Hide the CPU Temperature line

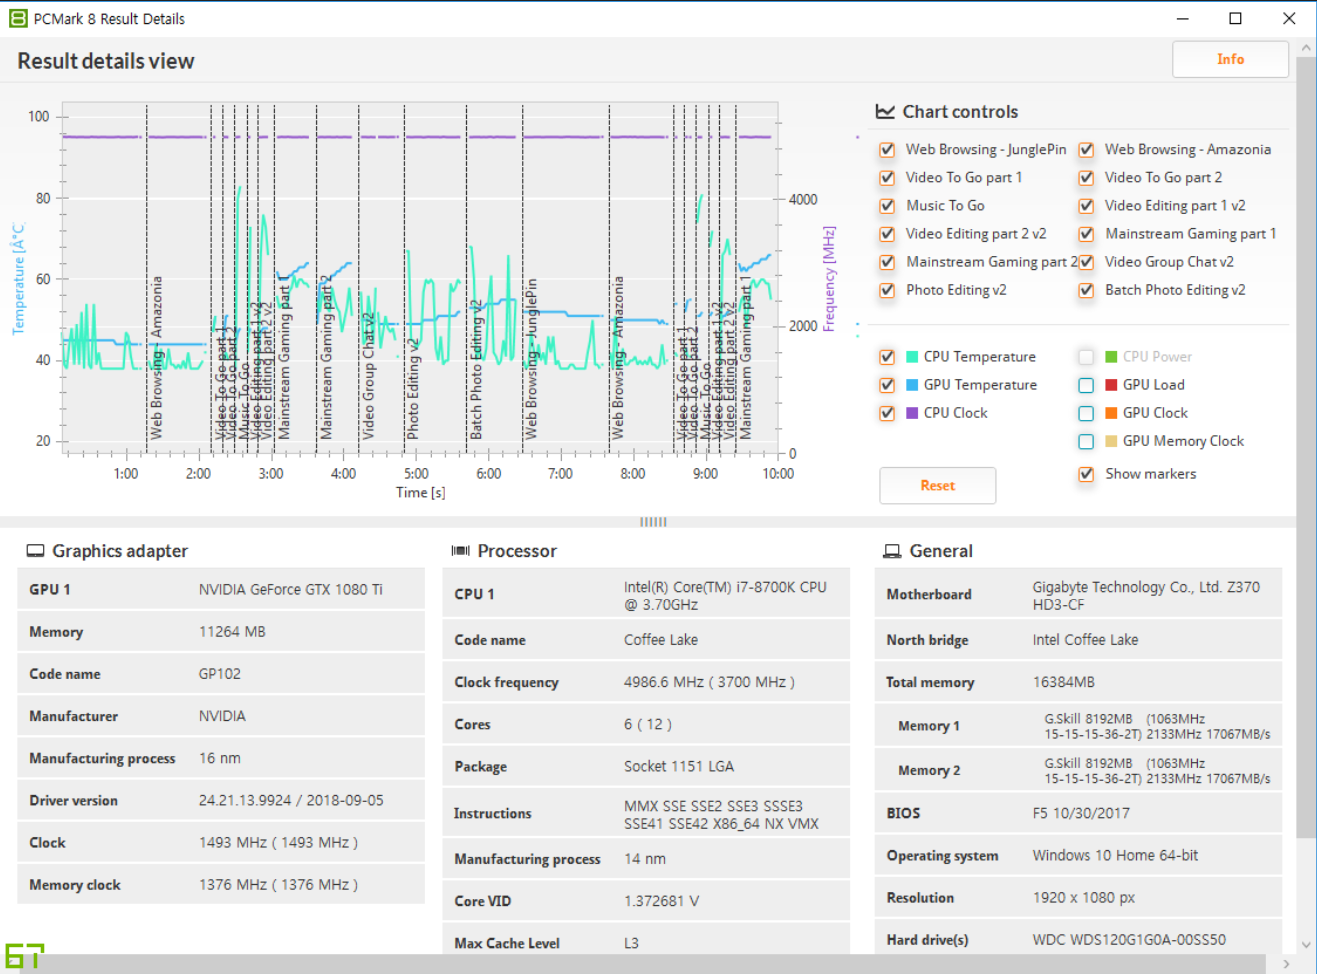(x=887, y=357)
